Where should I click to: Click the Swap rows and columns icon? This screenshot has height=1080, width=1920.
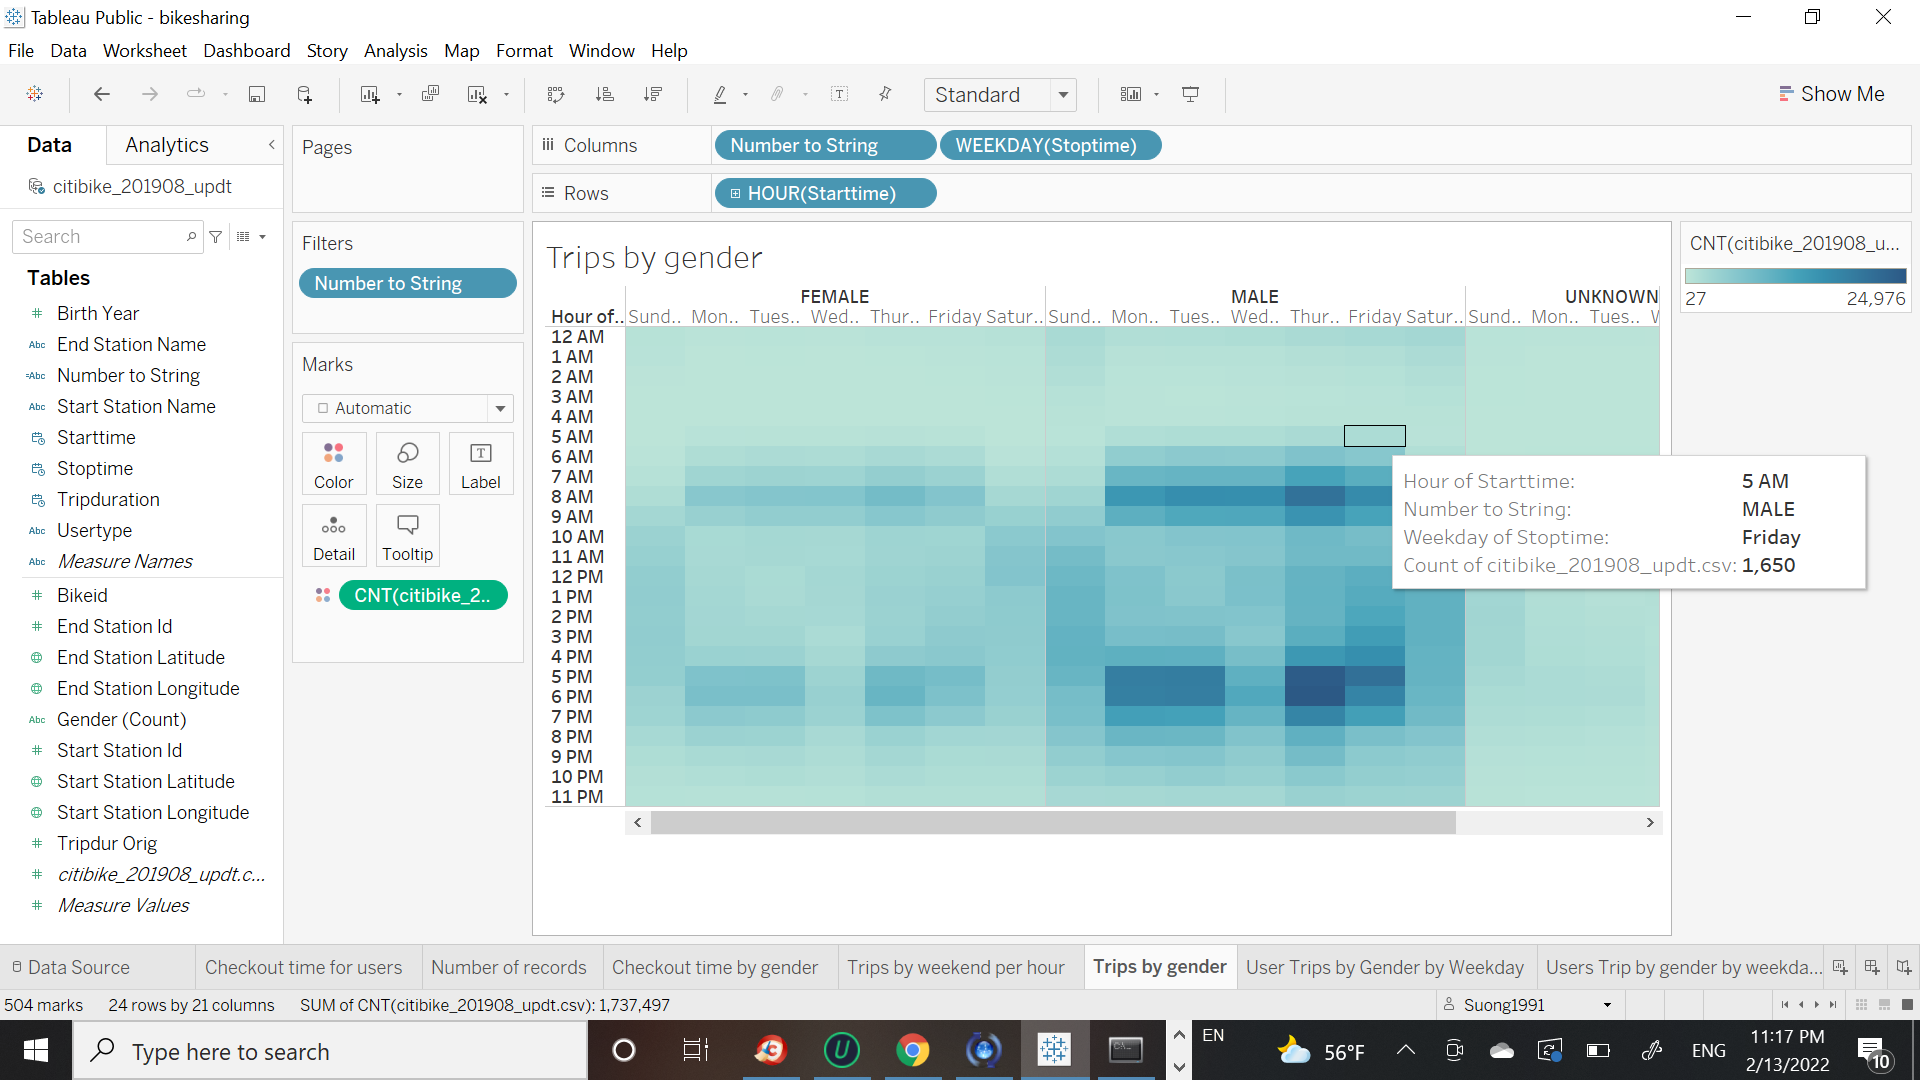tap(556, 94)
